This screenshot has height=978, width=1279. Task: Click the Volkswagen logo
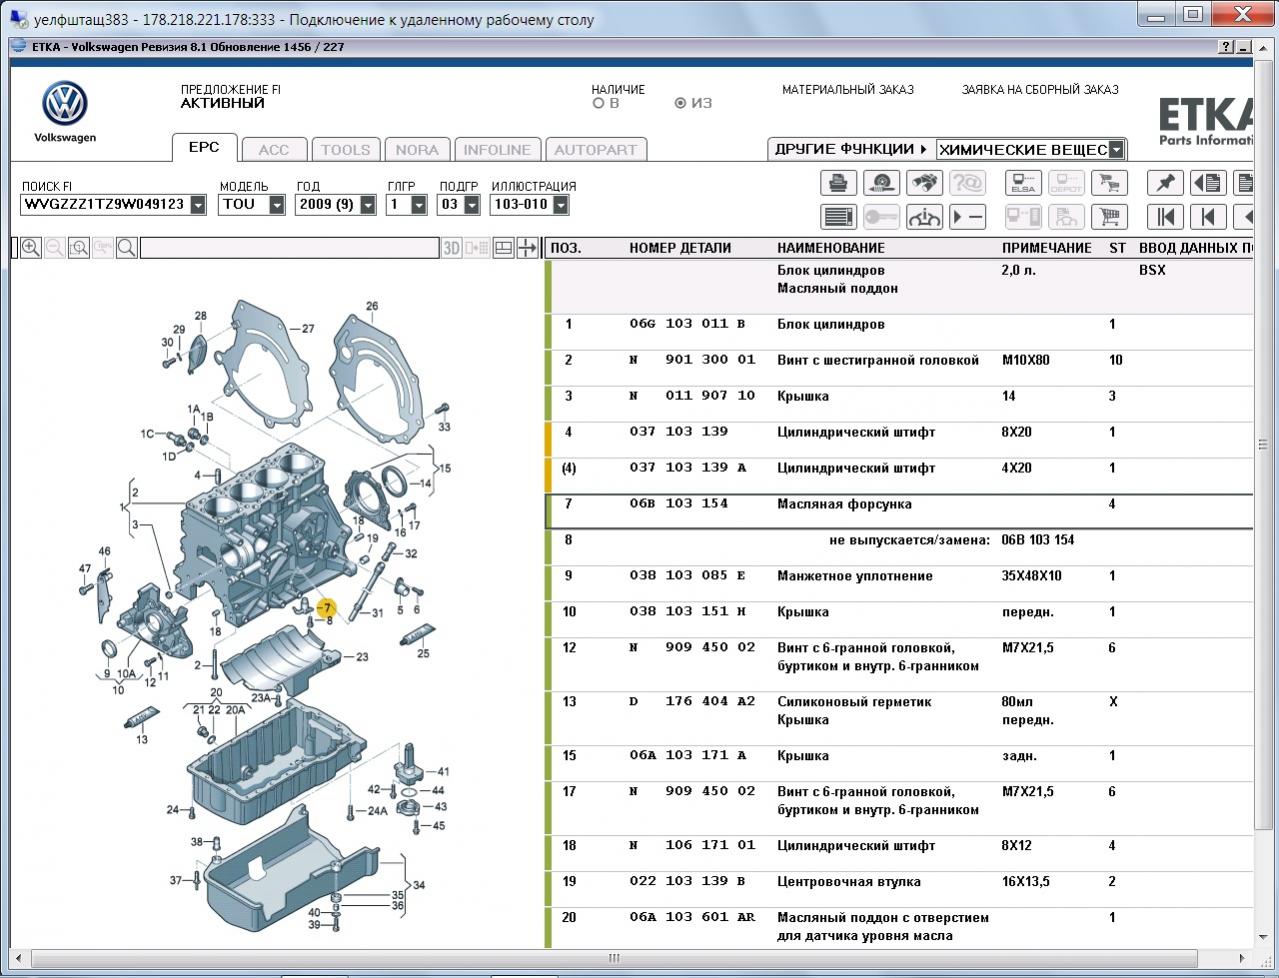pyautogui.click(x=65, y=105)
